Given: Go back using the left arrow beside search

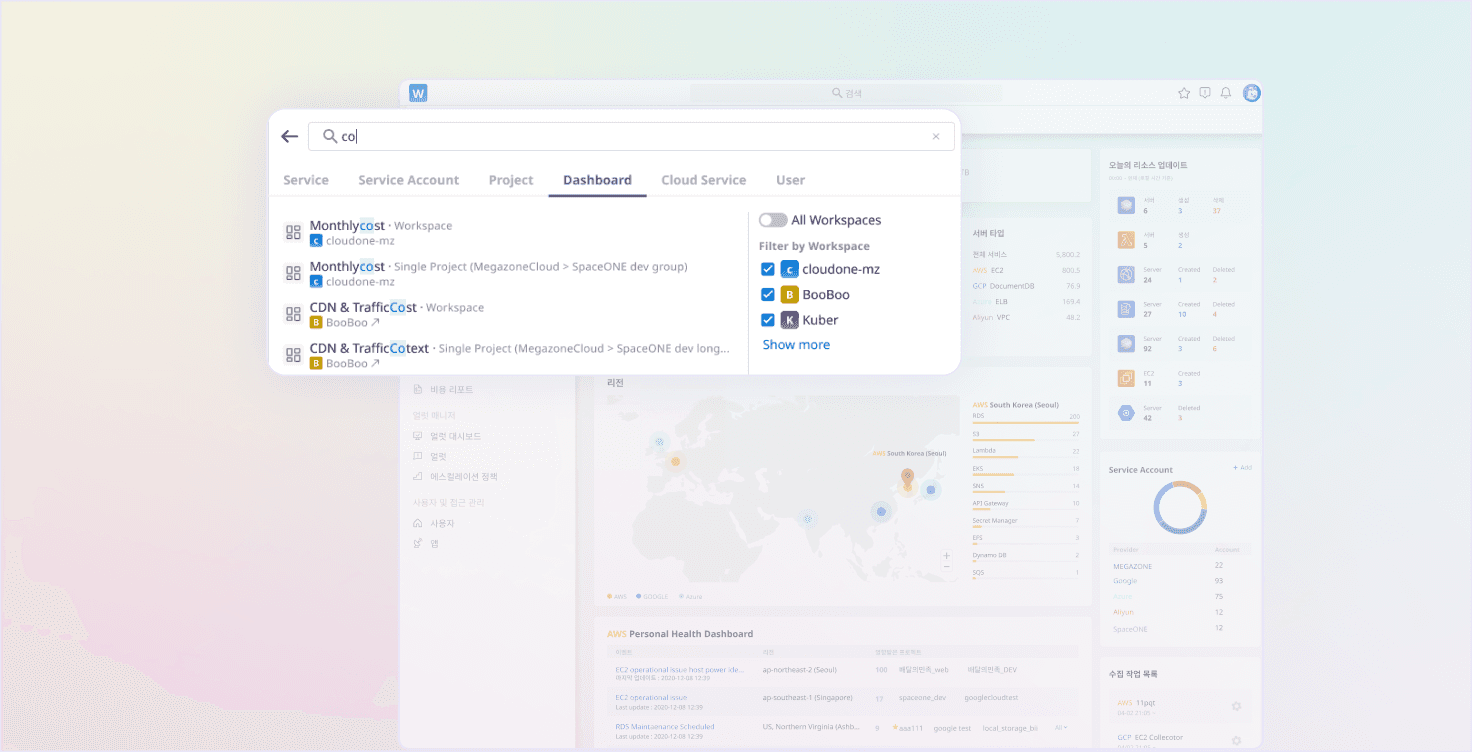Looking at the screenshot, I should tap(289, 136).
